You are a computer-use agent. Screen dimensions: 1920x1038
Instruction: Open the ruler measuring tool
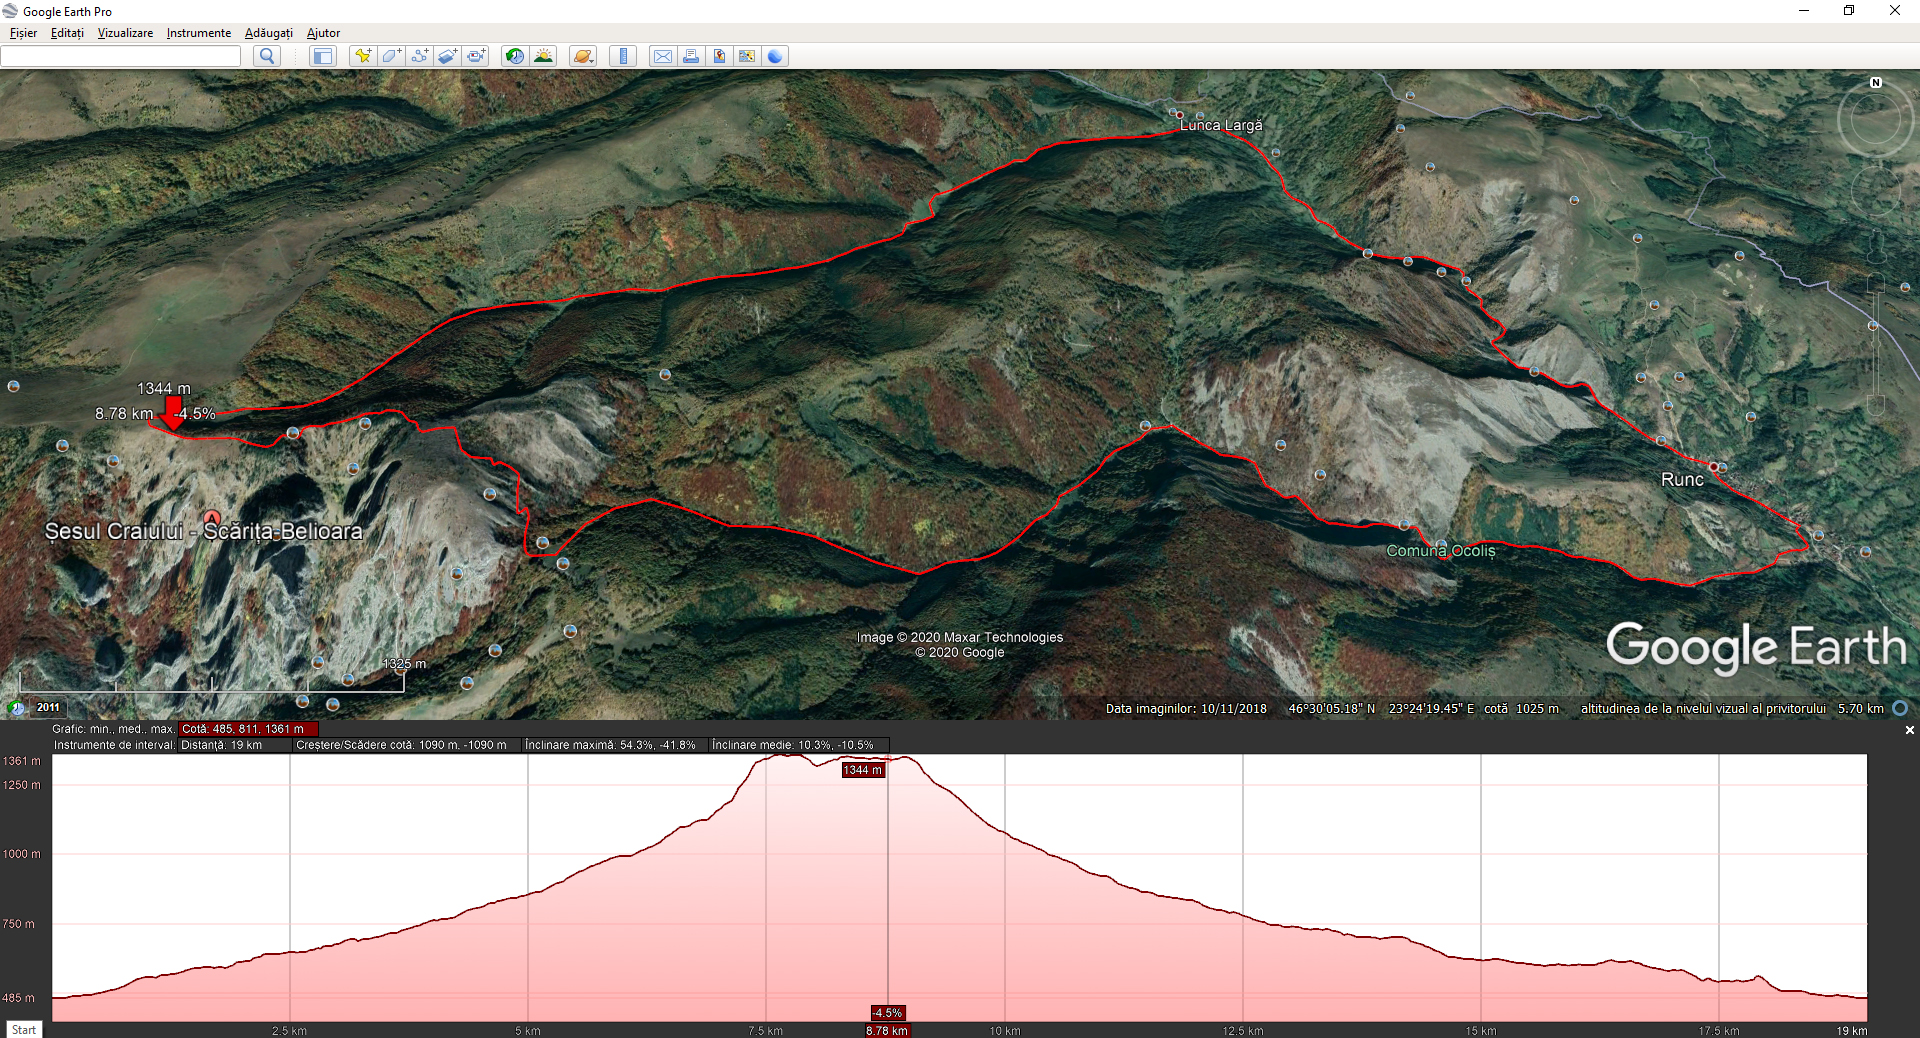click(x=622, y=56)
